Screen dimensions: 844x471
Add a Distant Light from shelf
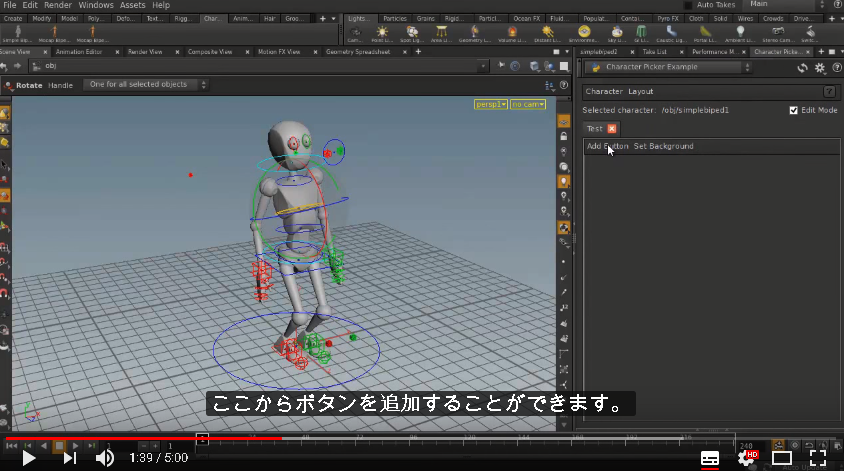coord(547,34)
